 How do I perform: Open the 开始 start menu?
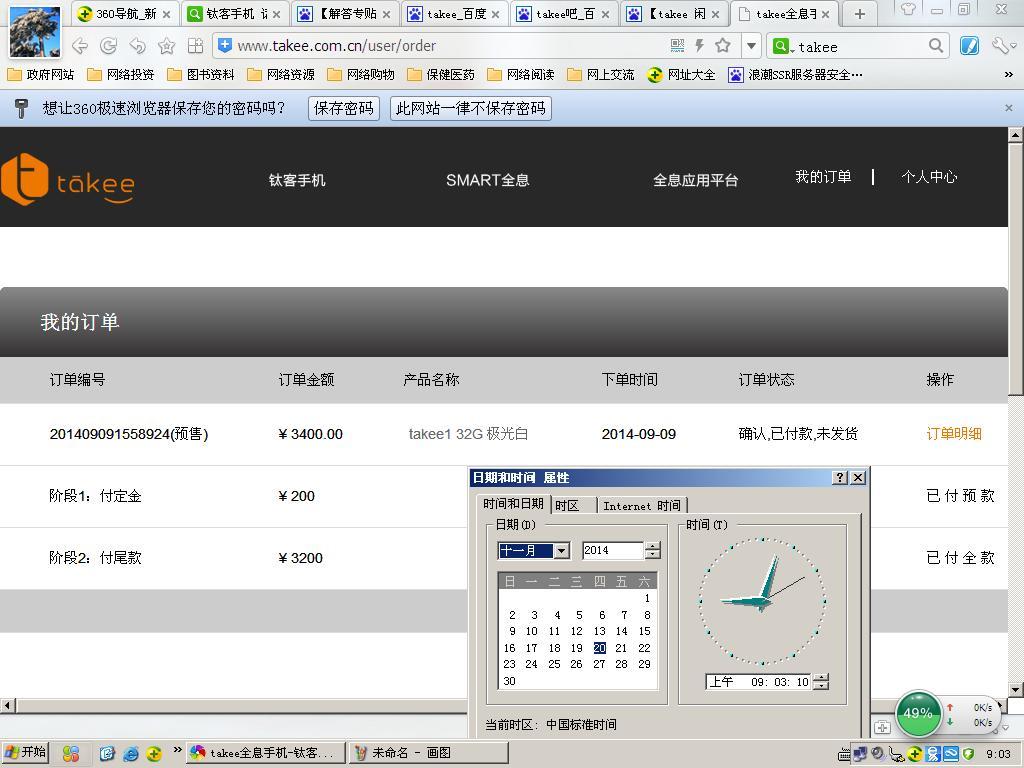coord(25,753)
